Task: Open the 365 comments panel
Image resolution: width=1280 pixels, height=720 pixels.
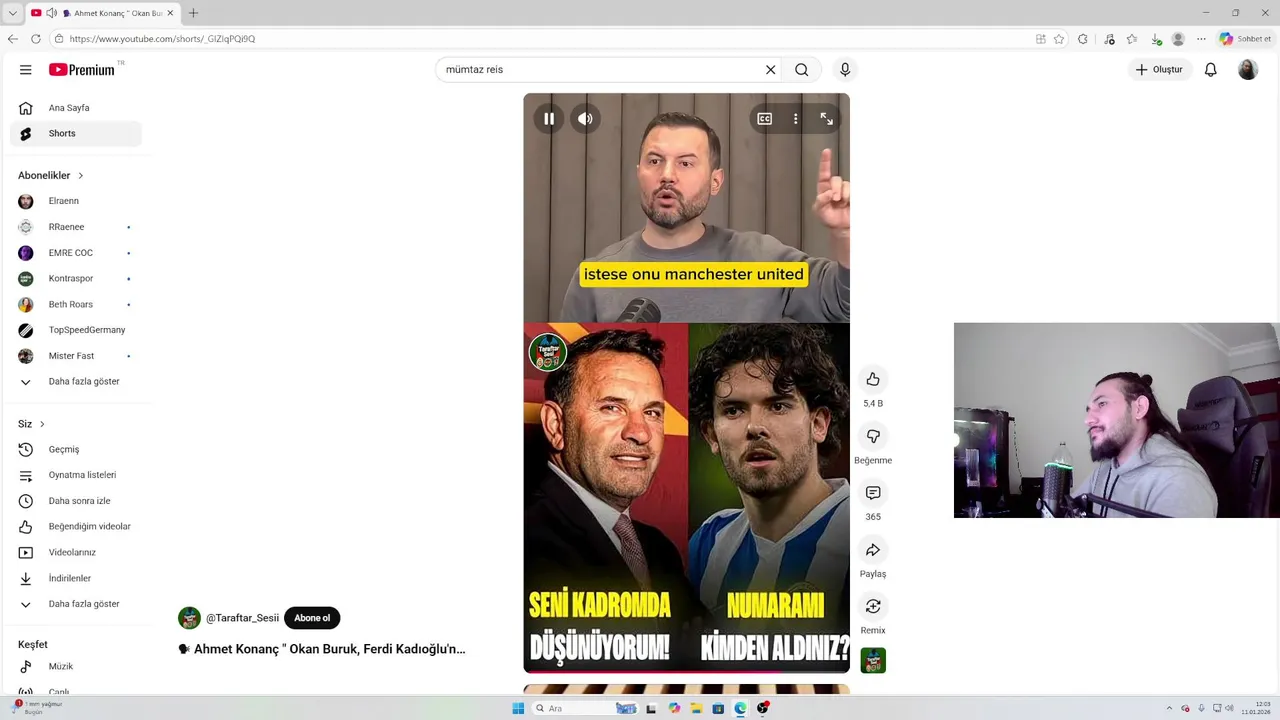Action: 873,493
